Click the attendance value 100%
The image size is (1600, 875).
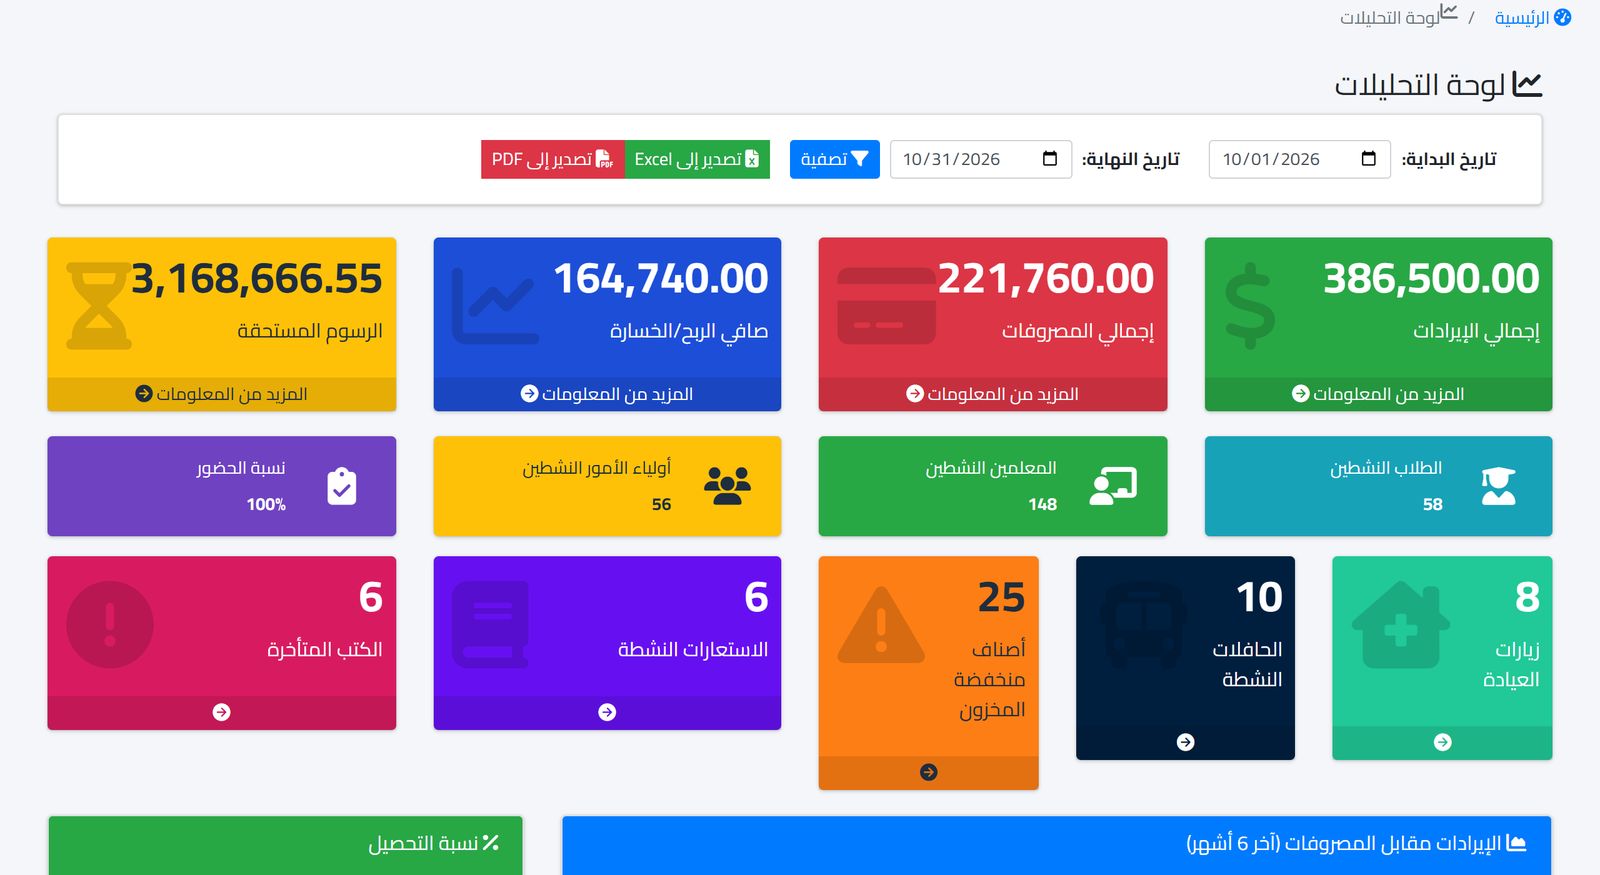[x=266, y=505]
